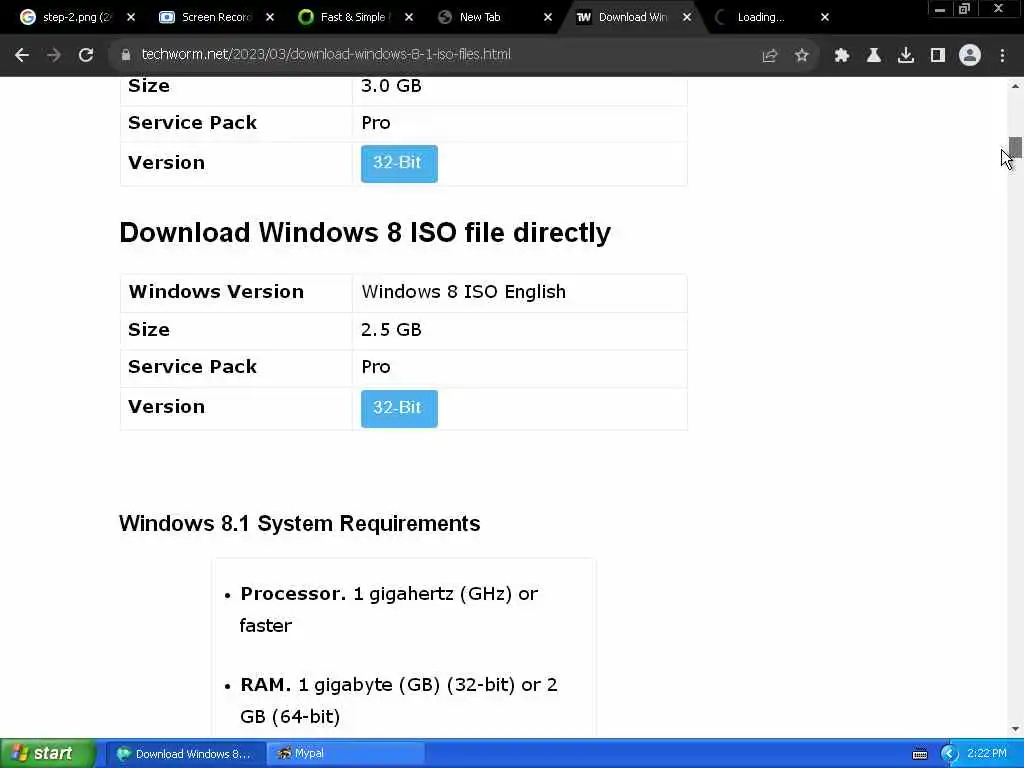This screenshot has width=1024, height=768.
Task: Click 'Download Windows 8 ISO file directly' heading
Action: [365, 232]
